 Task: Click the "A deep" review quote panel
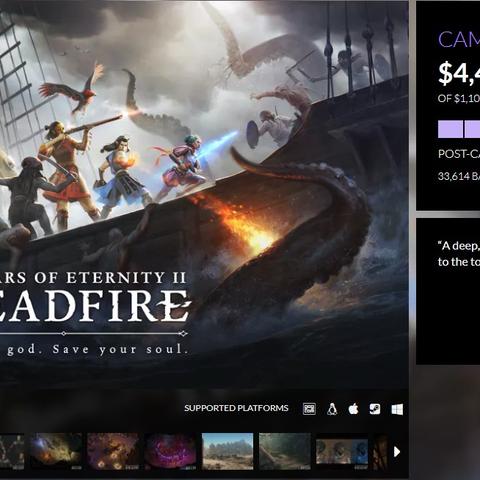(x=448, y=291)
